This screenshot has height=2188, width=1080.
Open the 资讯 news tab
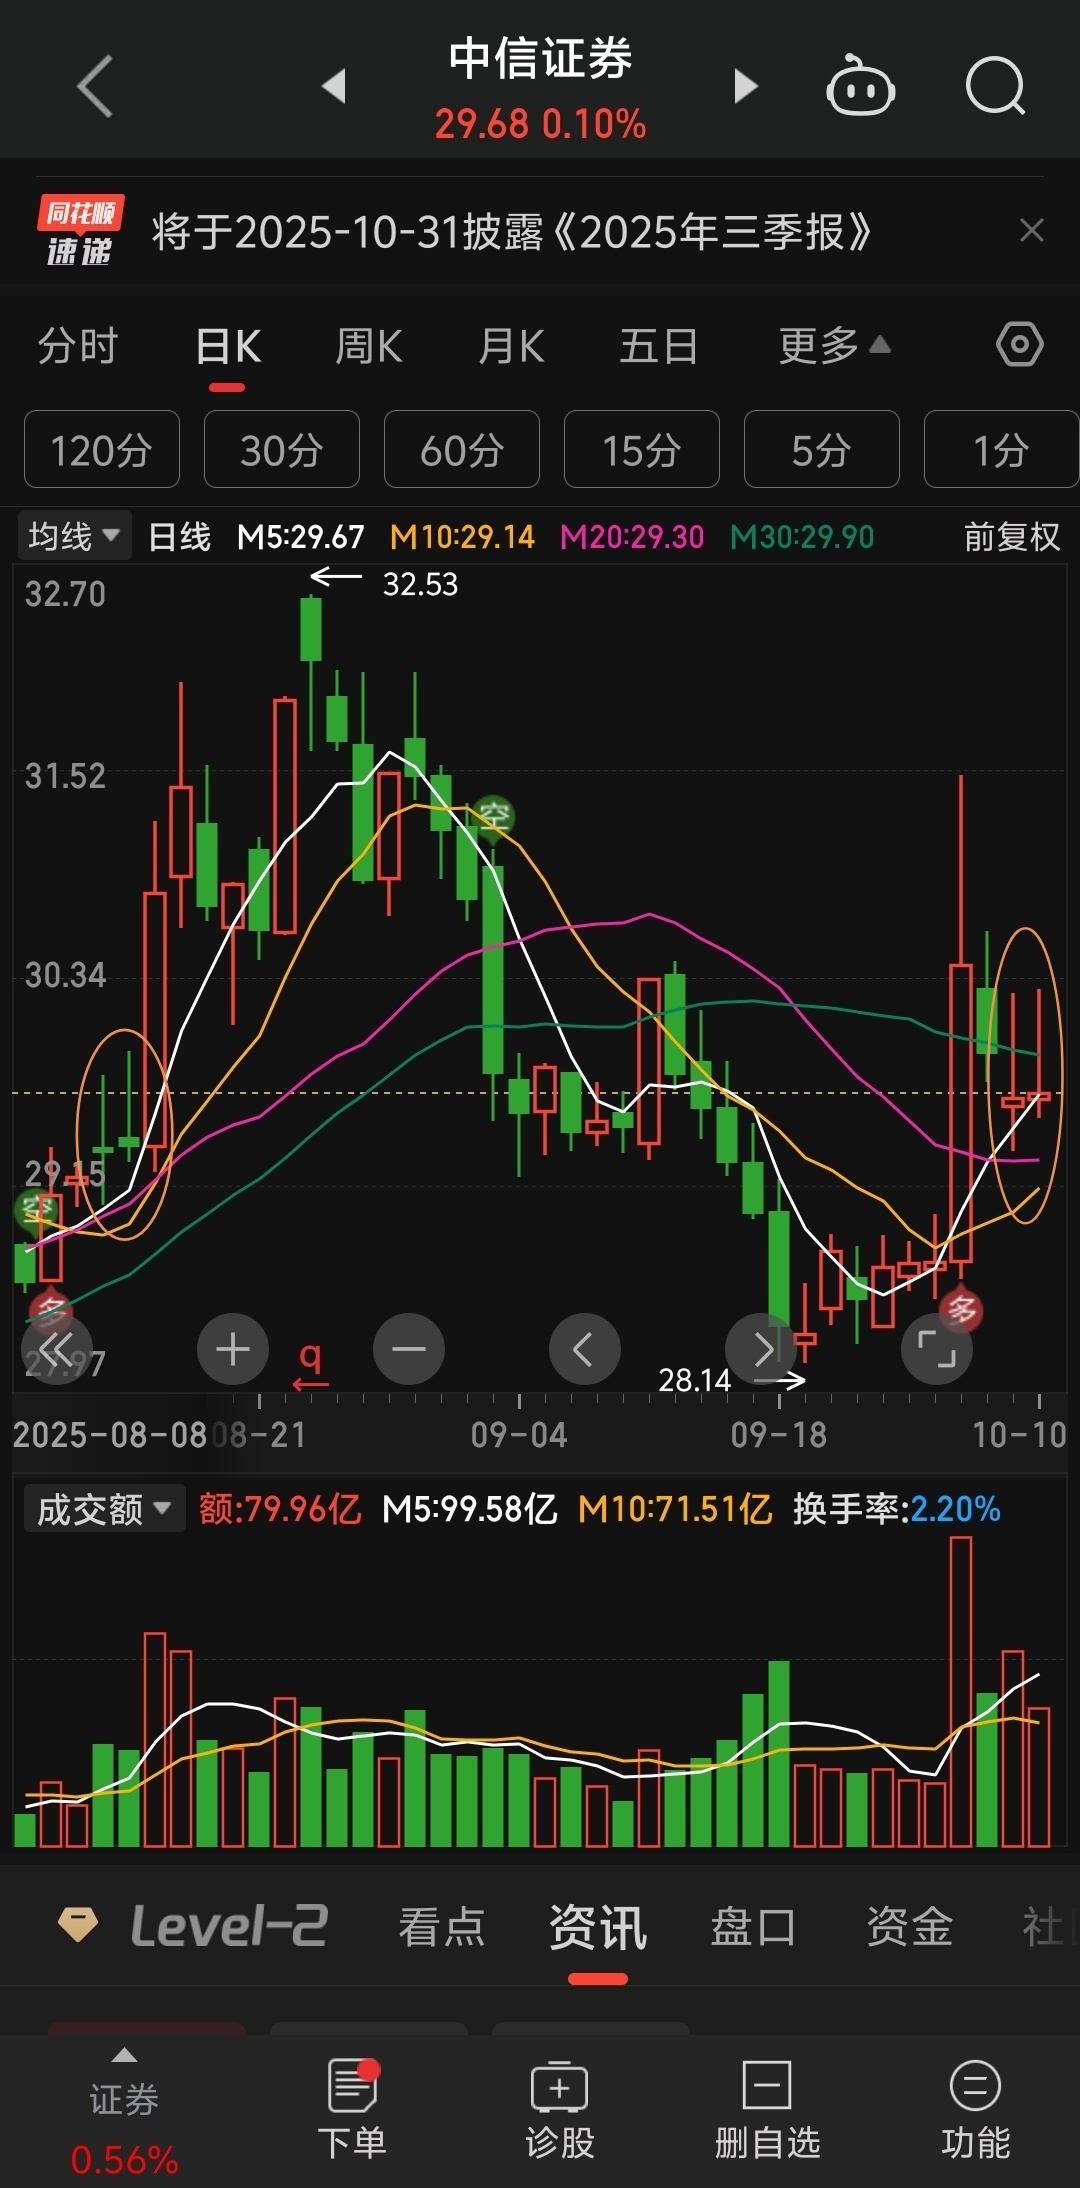(x=598, y=1926)
